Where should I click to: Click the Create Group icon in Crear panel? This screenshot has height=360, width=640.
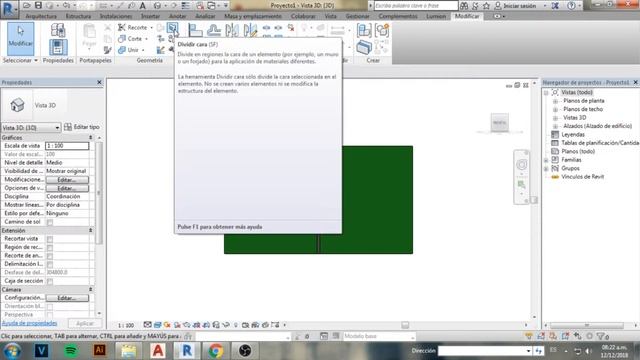click(382, 30)
